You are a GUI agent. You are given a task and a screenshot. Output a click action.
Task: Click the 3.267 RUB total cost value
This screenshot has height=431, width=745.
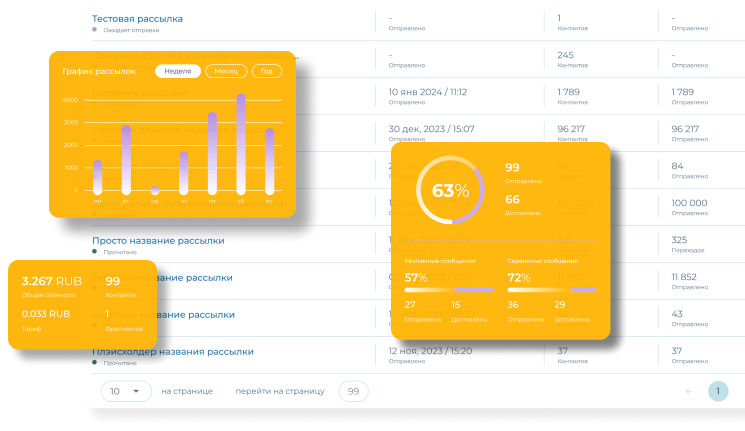point(51,281)
